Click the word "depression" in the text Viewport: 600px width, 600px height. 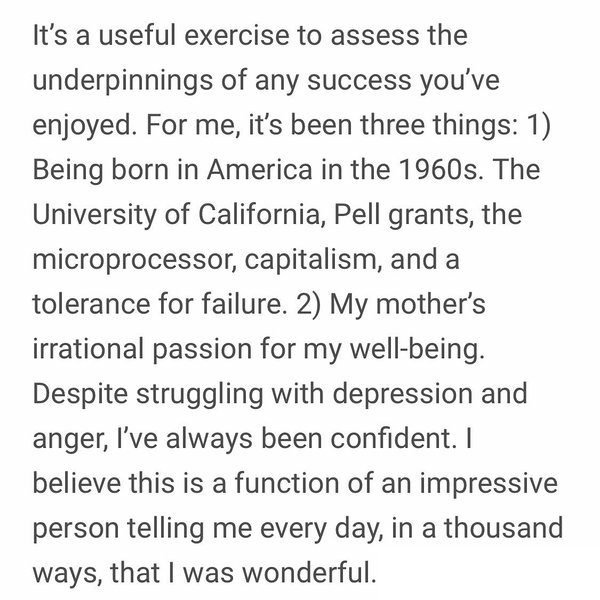pos(403,395)
